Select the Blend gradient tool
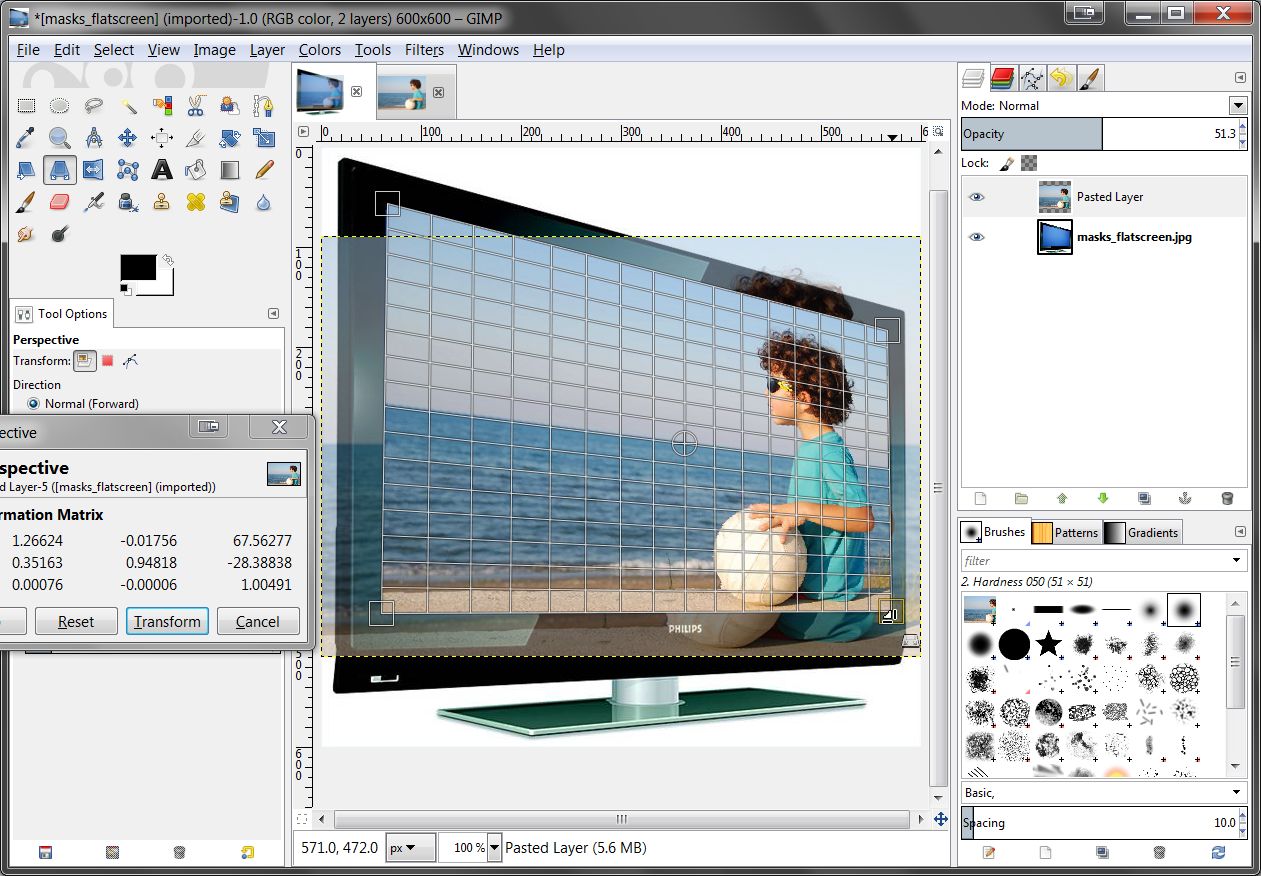1261x876 pixels. tap(230, 170)
